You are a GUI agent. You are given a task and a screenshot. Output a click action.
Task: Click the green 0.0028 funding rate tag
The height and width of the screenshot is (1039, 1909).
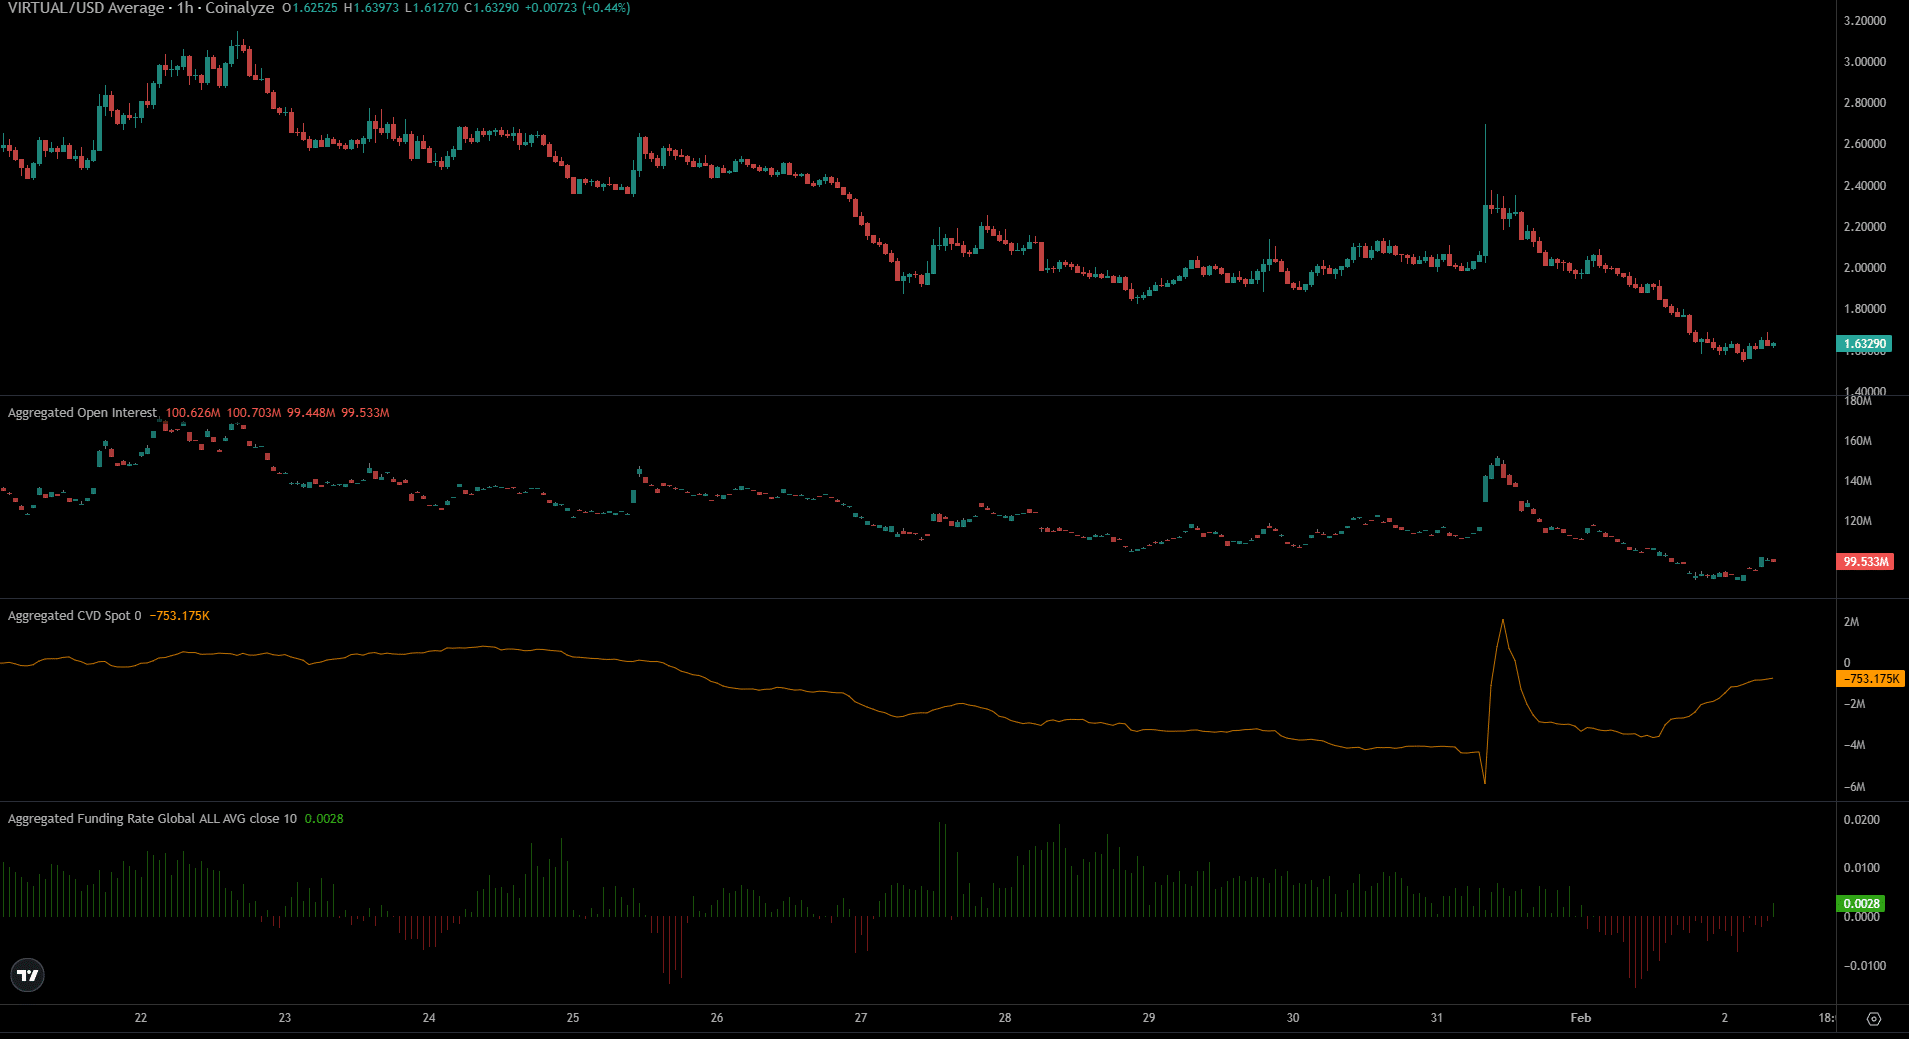coord(1861,904)
